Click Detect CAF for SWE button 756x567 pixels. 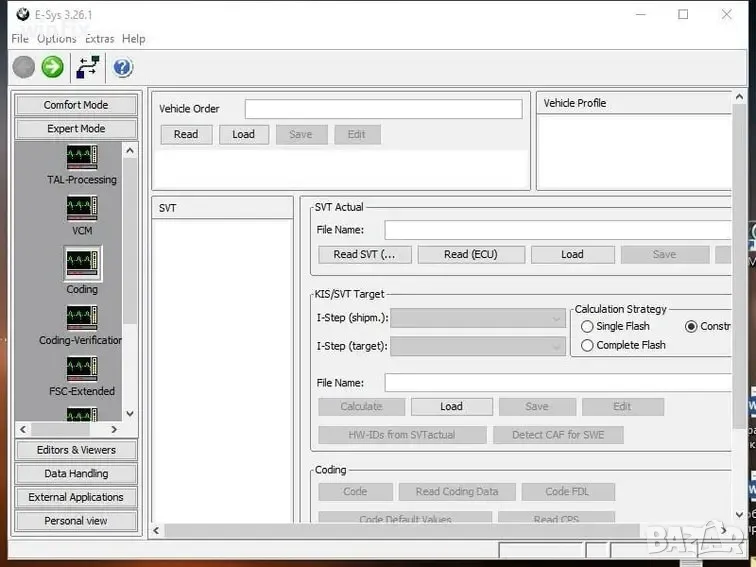tap(558, 435)
